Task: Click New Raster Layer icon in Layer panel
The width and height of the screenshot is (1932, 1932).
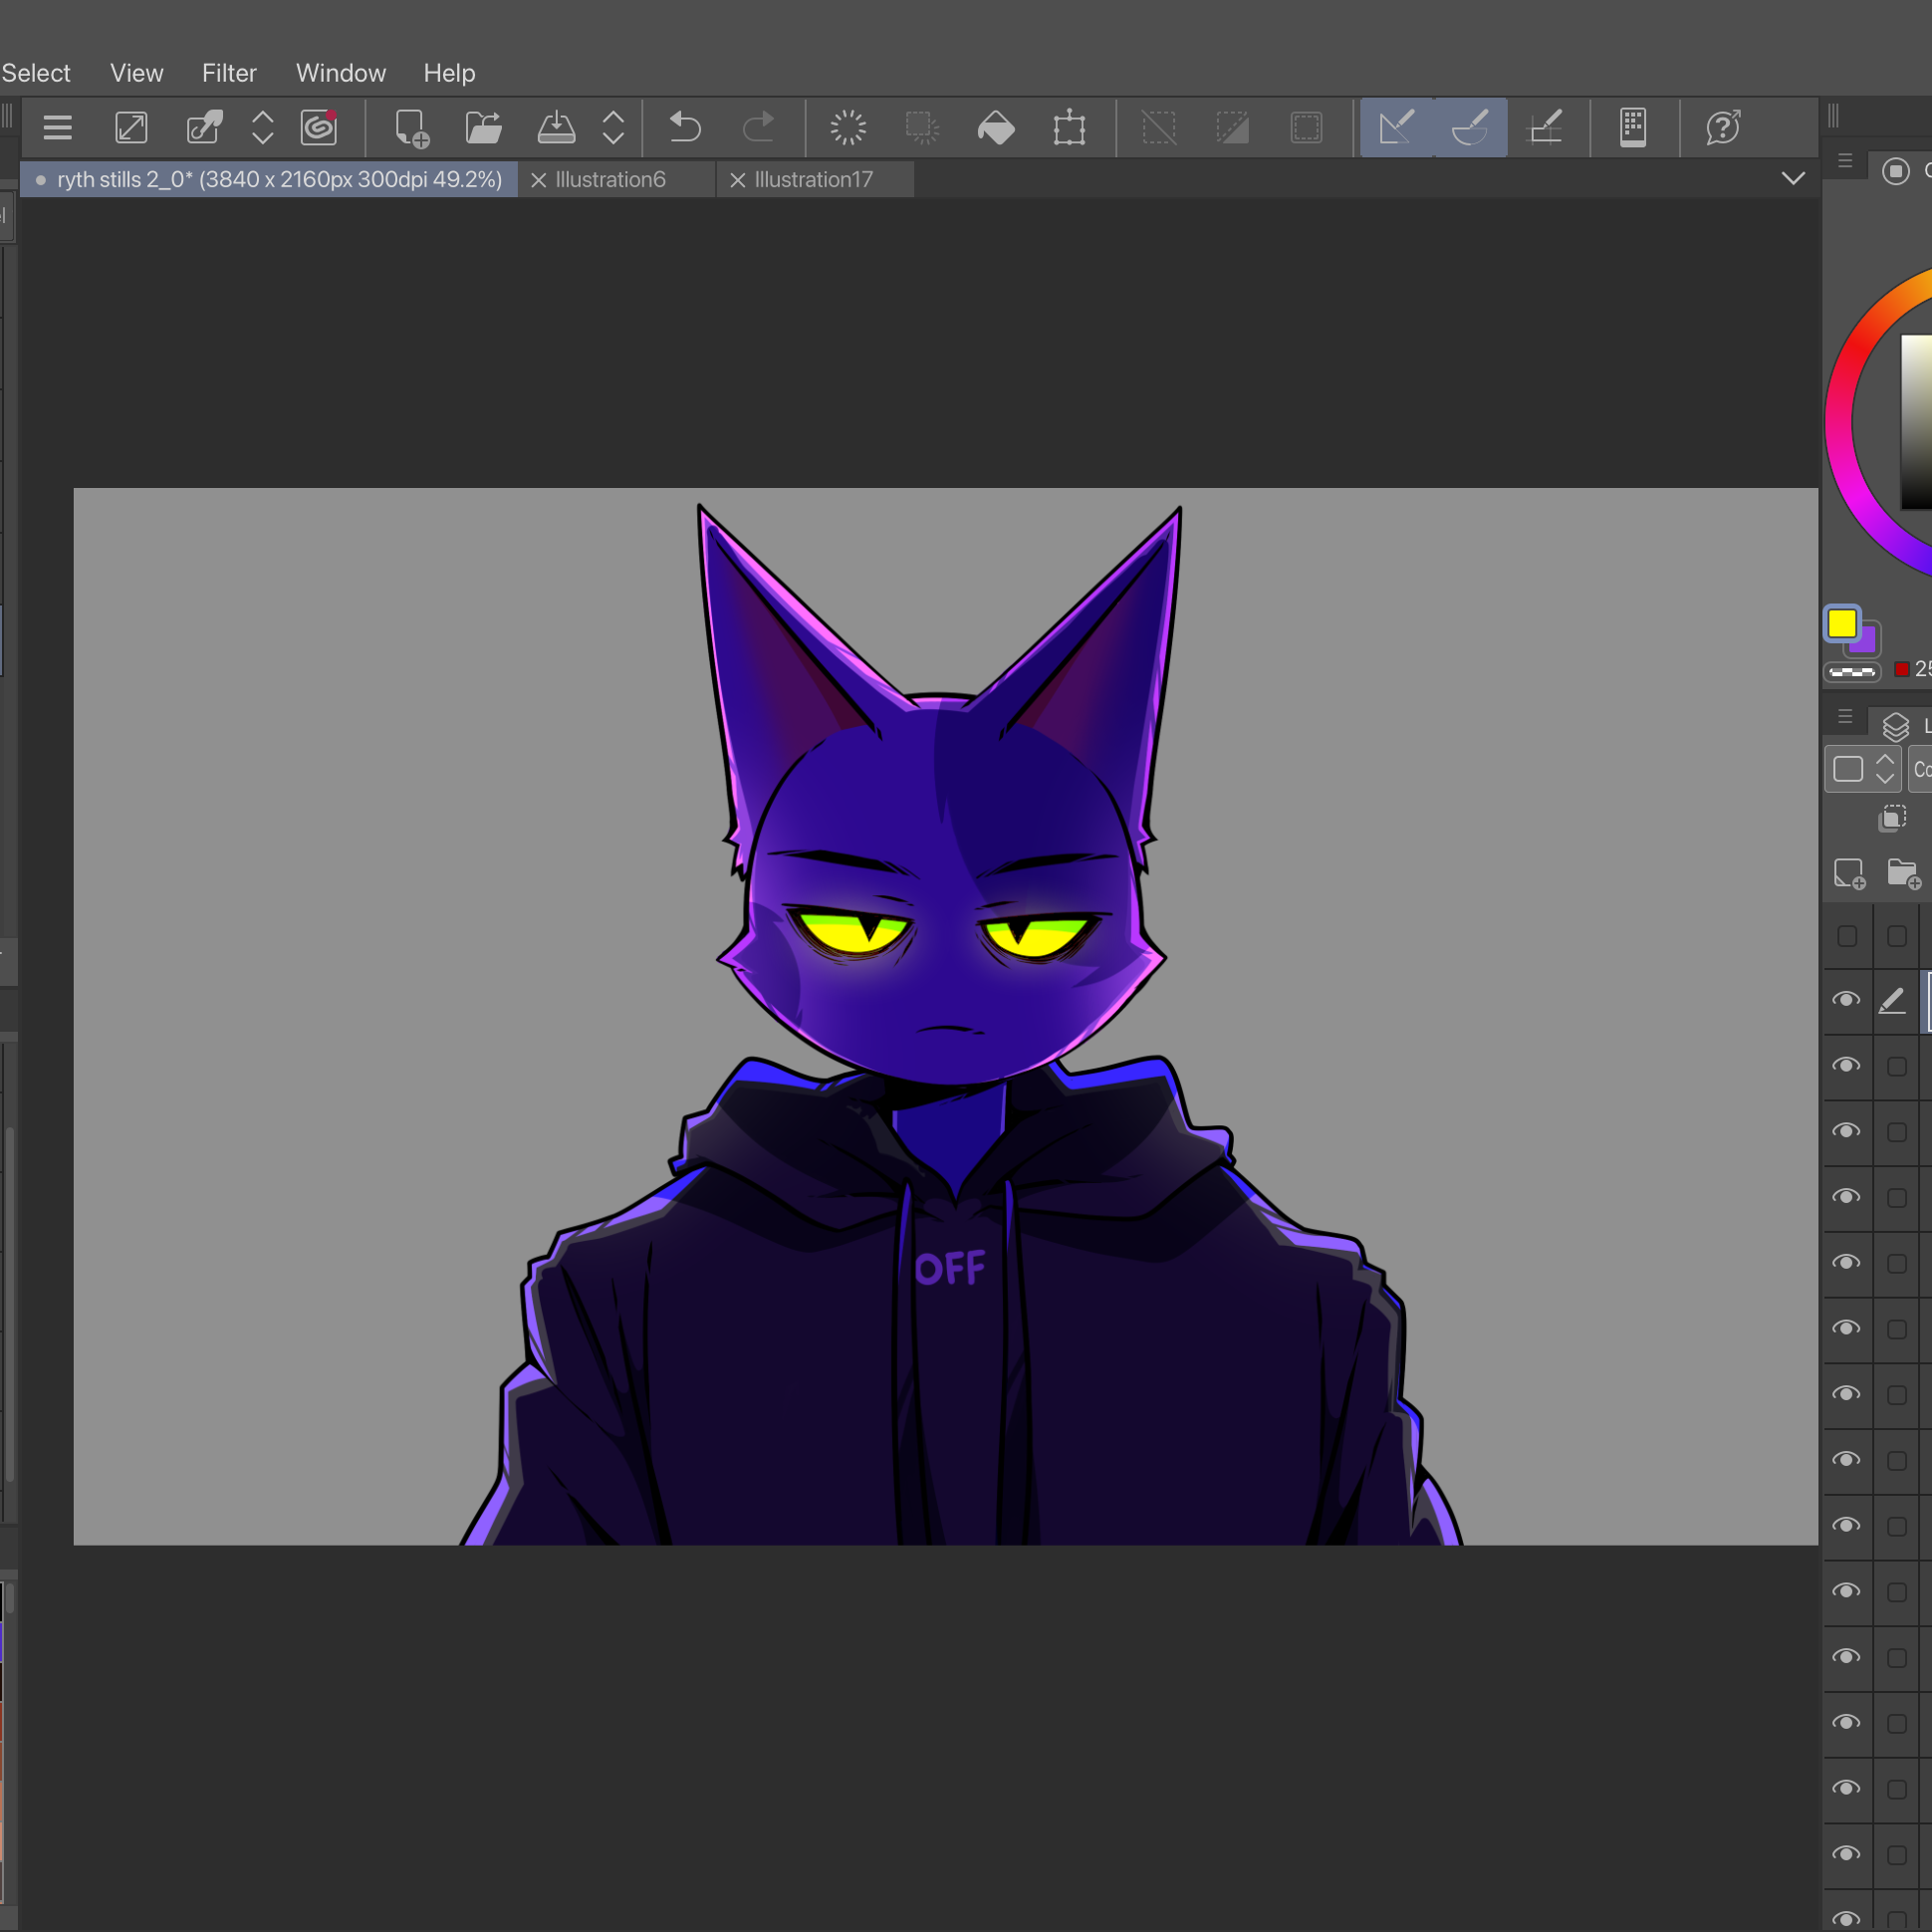Action: click(x=1849, y=874)
